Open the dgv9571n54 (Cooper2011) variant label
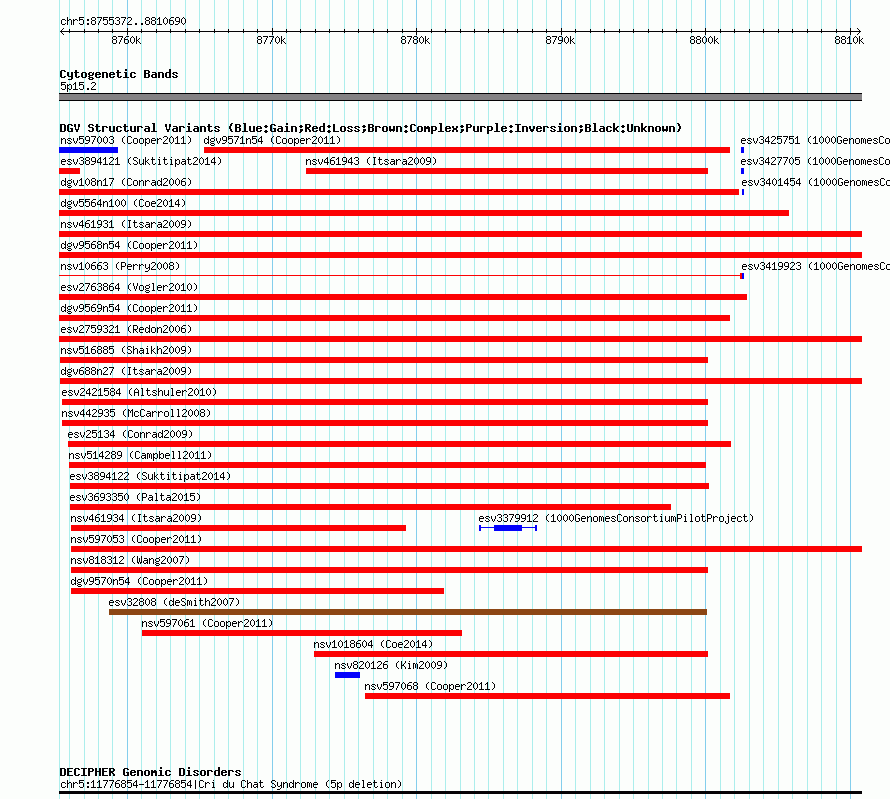890x799 pixels. 272,140
